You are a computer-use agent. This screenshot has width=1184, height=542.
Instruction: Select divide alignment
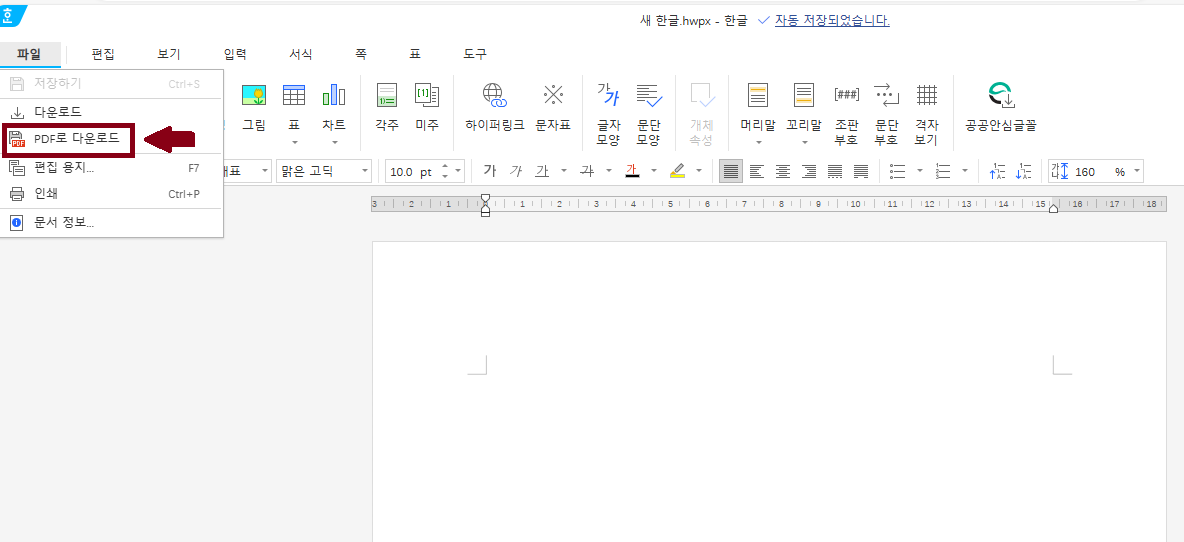click(x=861, y=171)
